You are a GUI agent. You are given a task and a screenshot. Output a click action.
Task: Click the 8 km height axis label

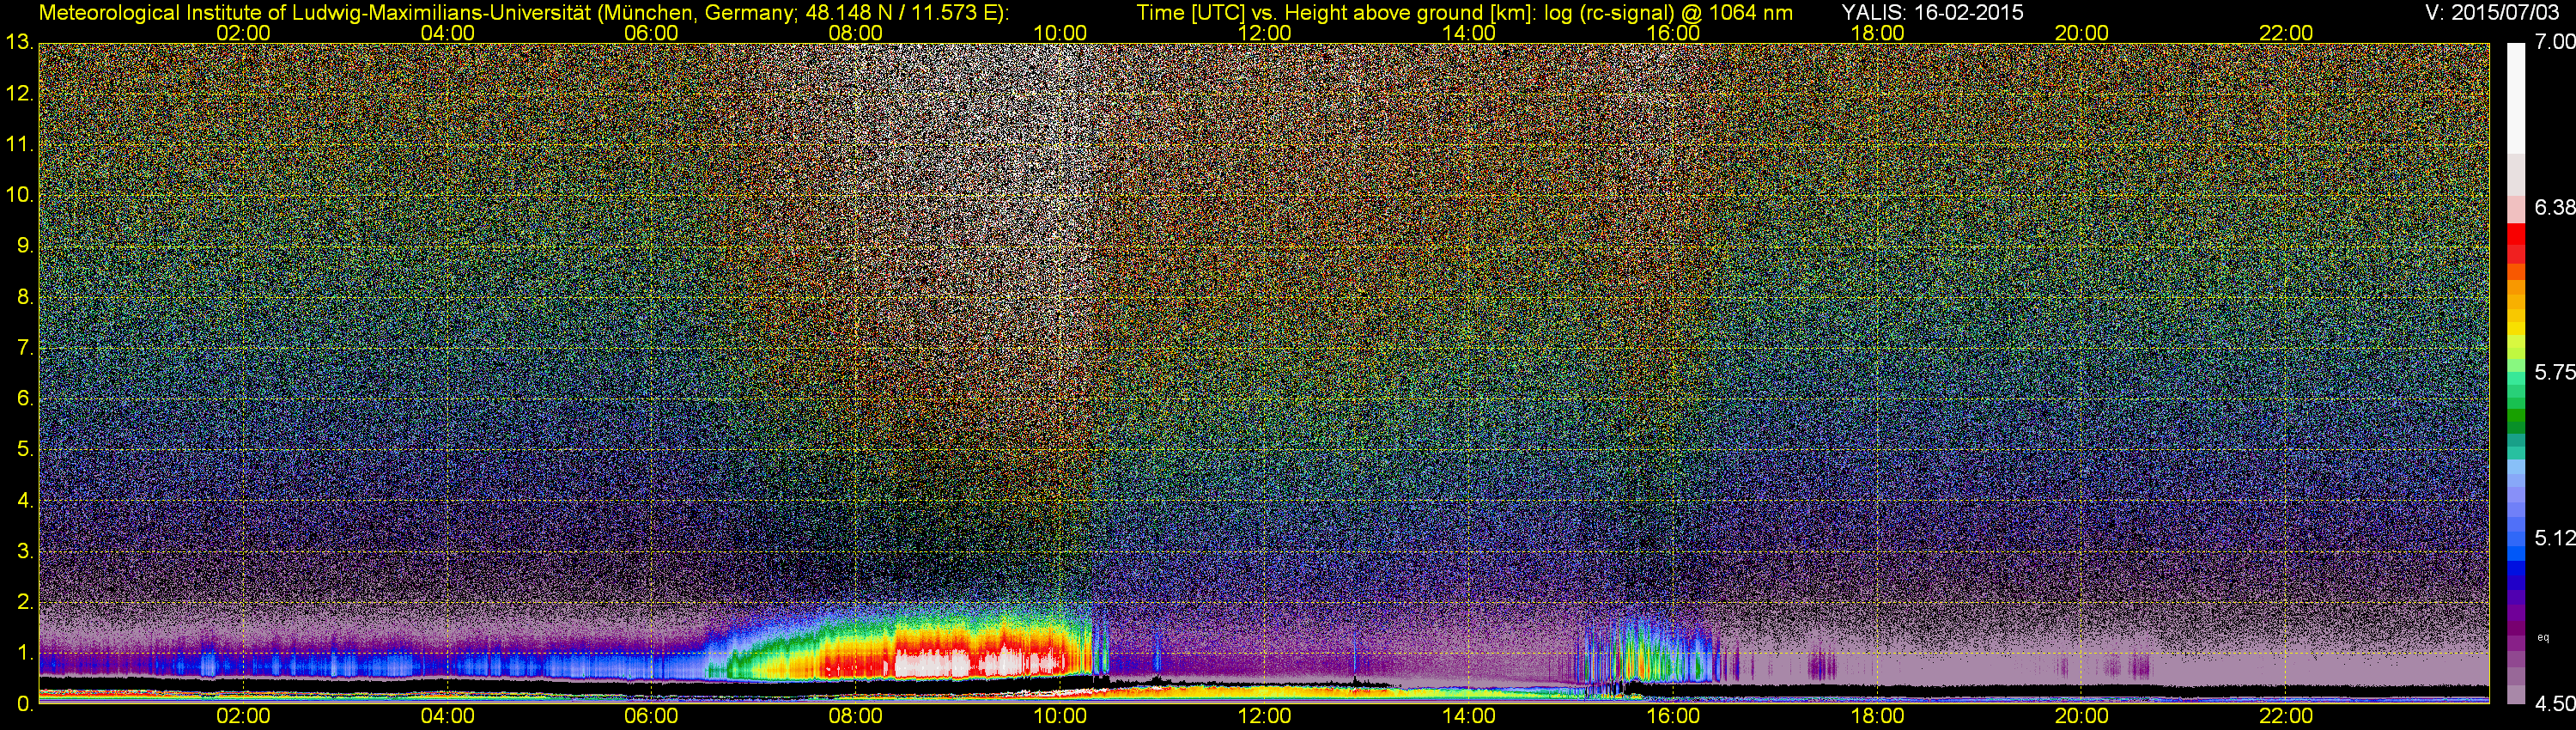coord(25,297)
